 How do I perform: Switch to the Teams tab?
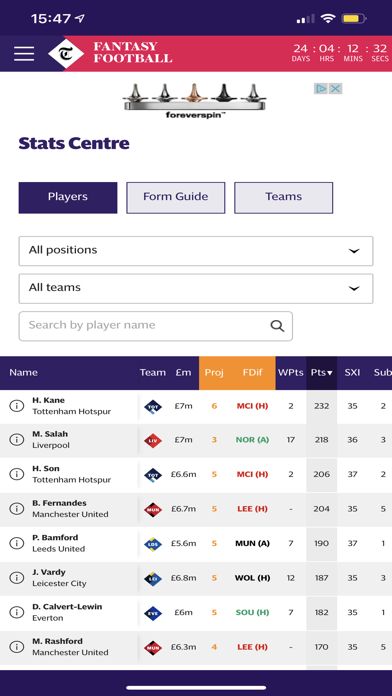(284, 198)
